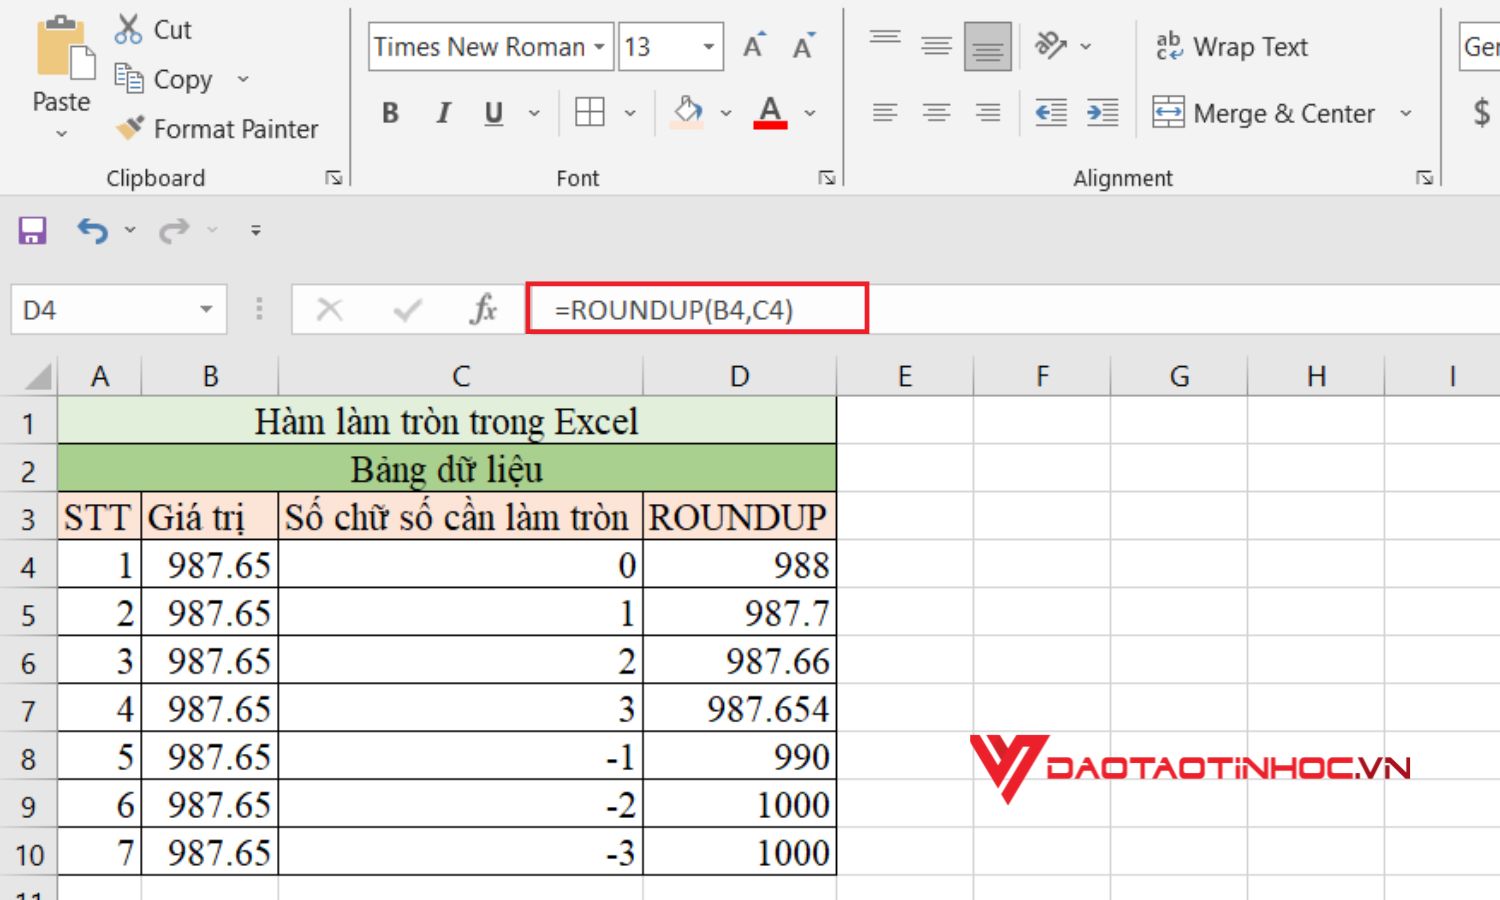Apply Bold formatting to selection
This screenshot has height=900, width=1500.
[389, 113]
